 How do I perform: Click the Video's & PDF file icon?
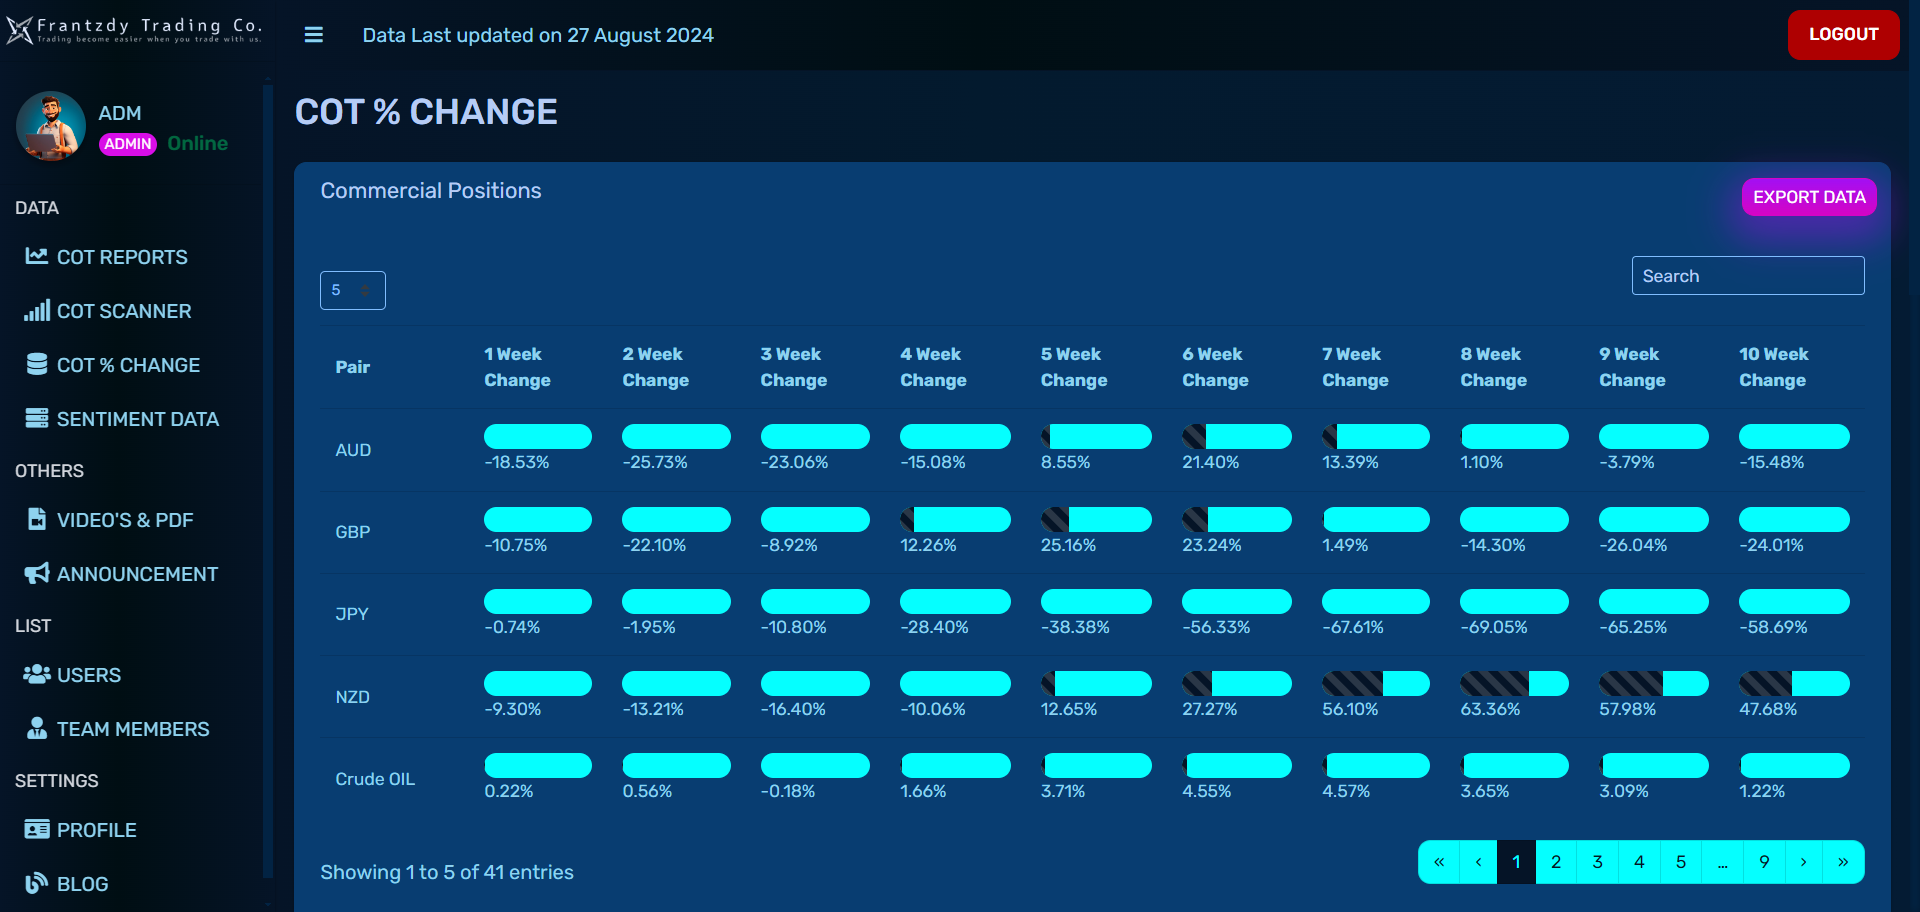[x=37, y=519]
